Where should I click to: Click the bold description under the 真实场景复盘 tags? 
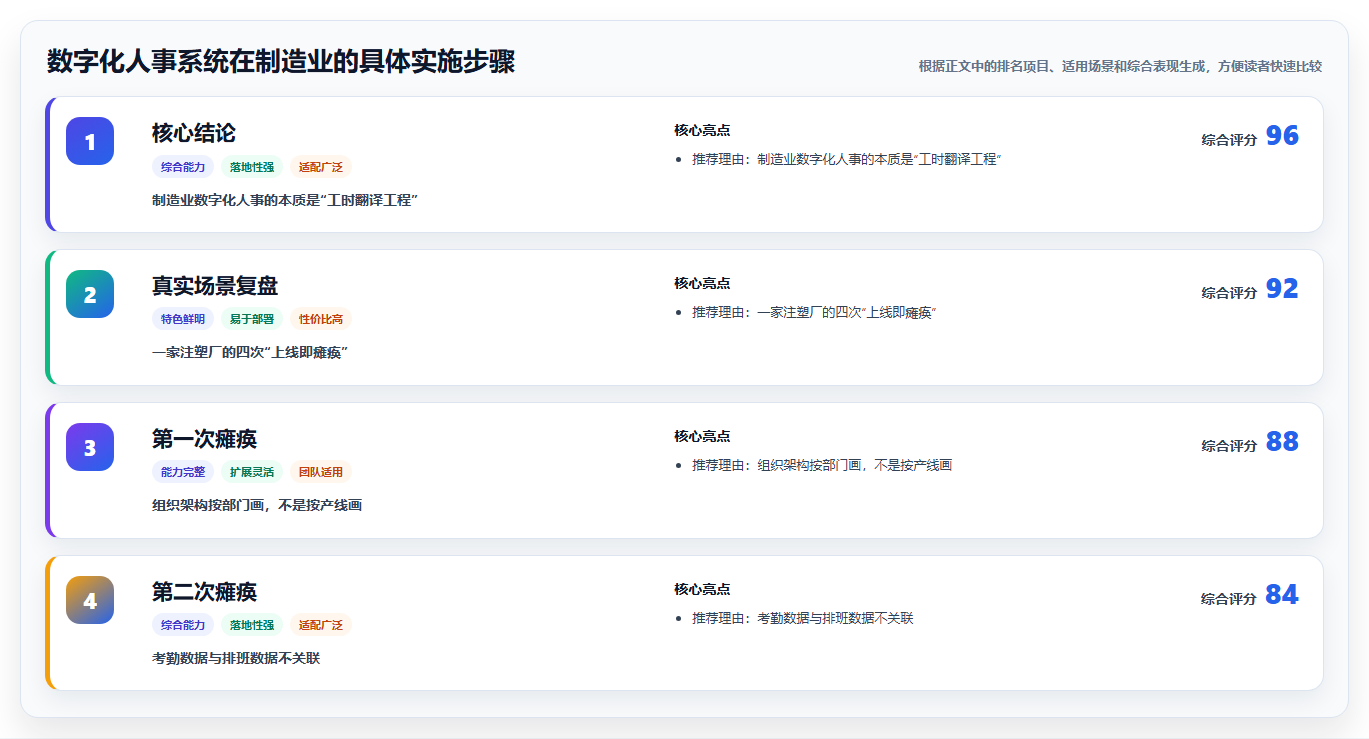click(x=250, y=353)
